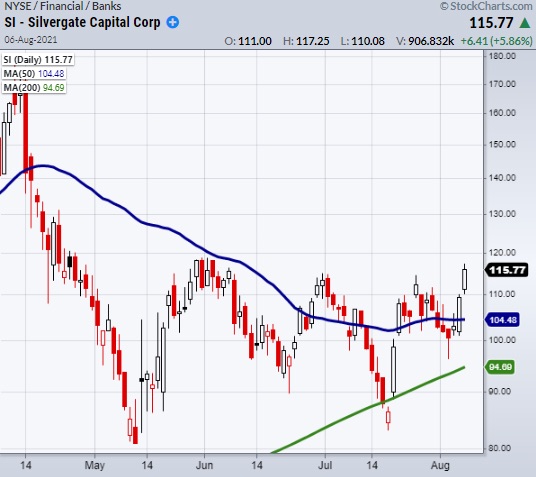Click the green 94.69 MA tag on axis
This screenshot has width=536, height=477.
click(x=500, y=367)
